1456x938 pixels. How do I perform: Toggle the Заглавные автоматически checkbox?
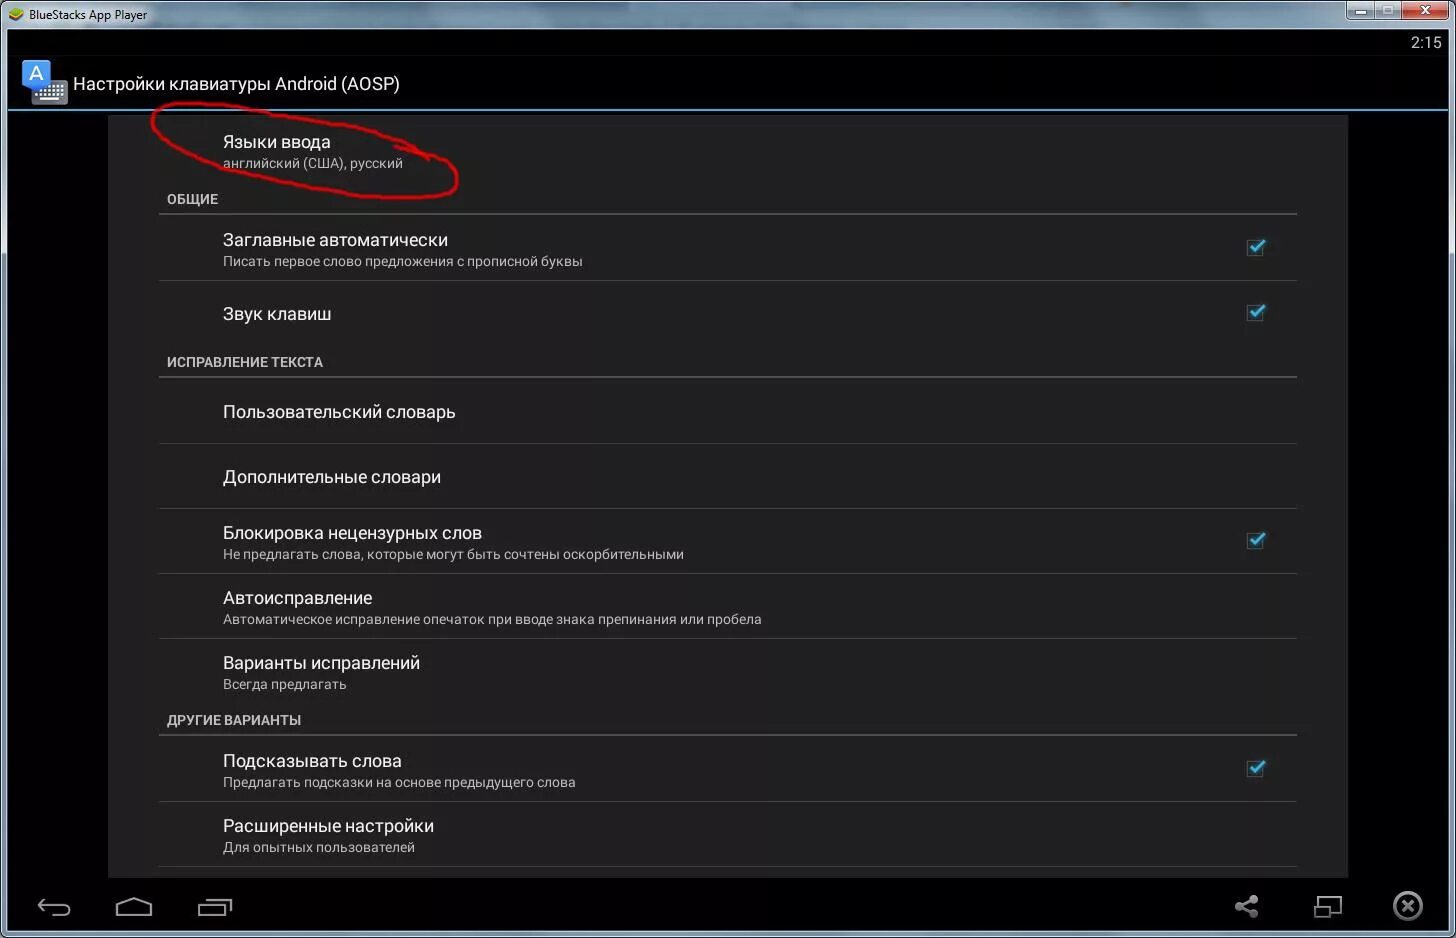1256,247
